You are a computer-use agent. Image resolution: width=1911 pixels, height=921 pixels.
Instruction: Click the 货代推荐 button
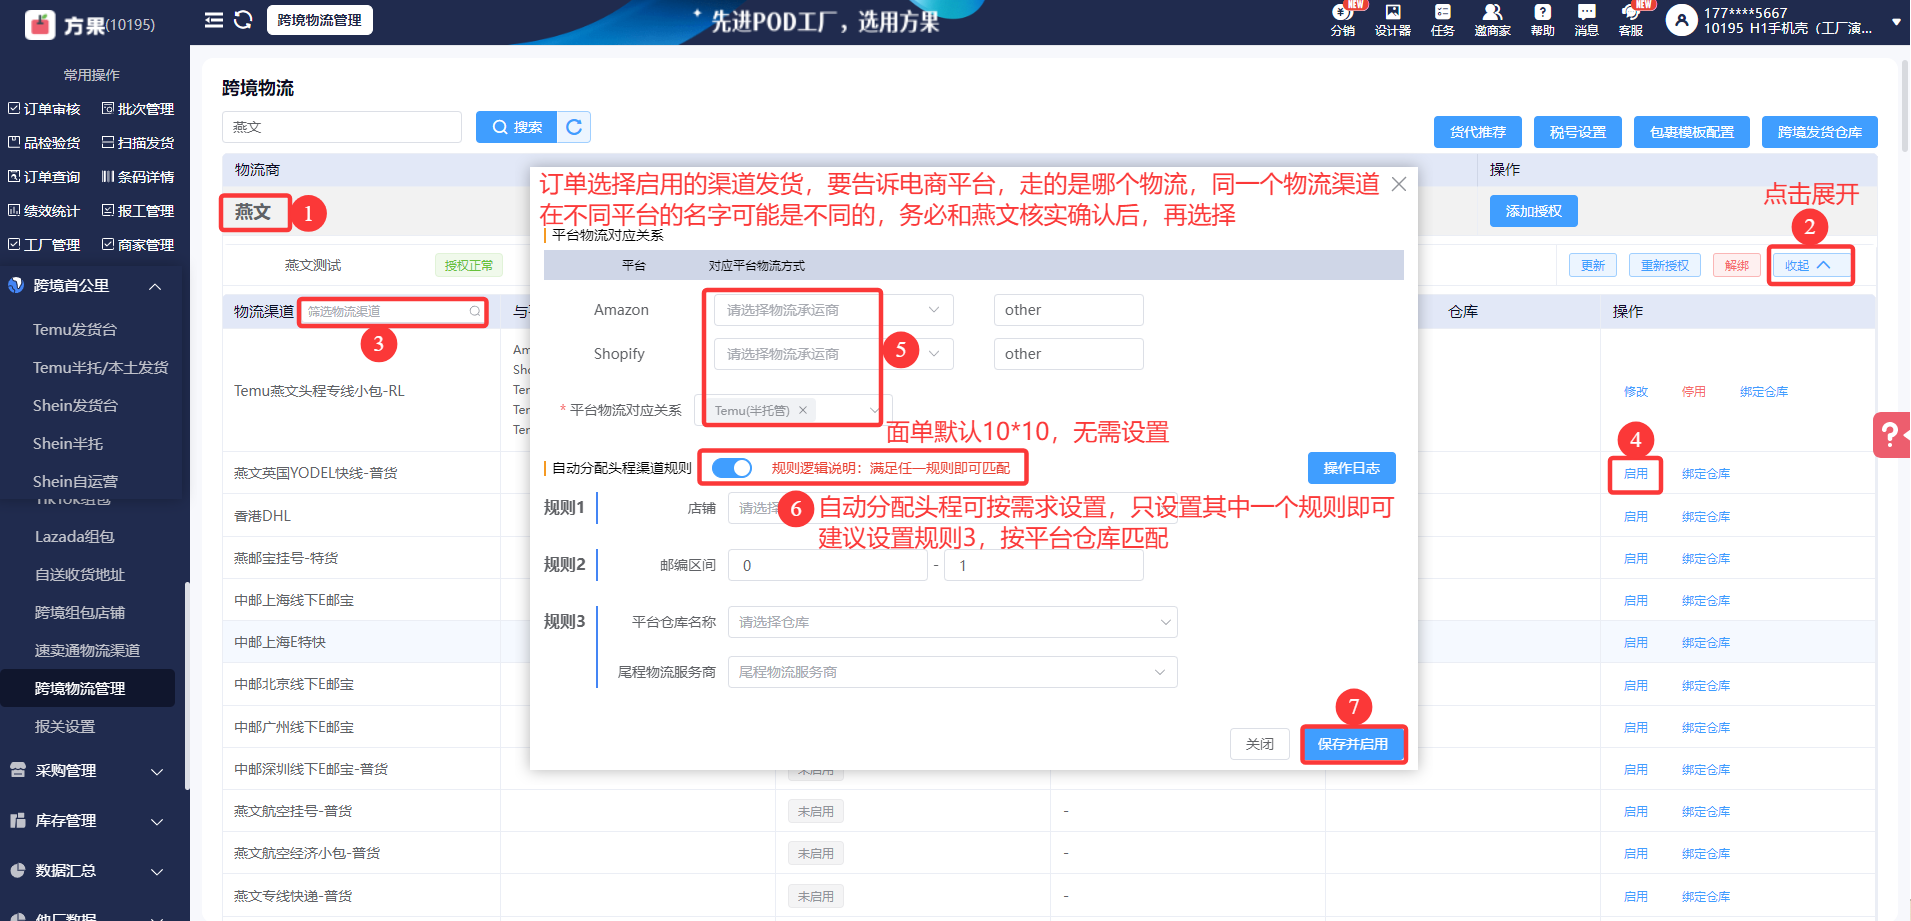[1478, 132]
